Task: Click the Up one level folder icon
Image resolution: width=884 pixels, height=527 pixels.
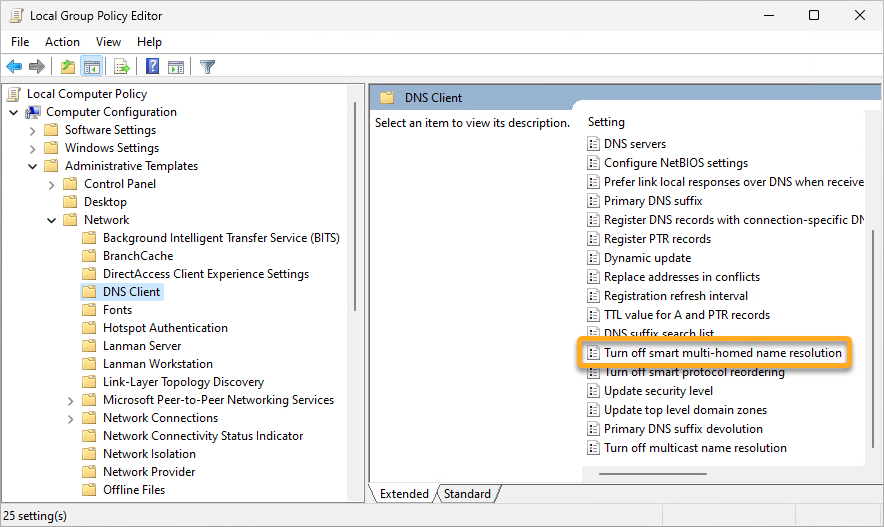Action: click(67, 67)
